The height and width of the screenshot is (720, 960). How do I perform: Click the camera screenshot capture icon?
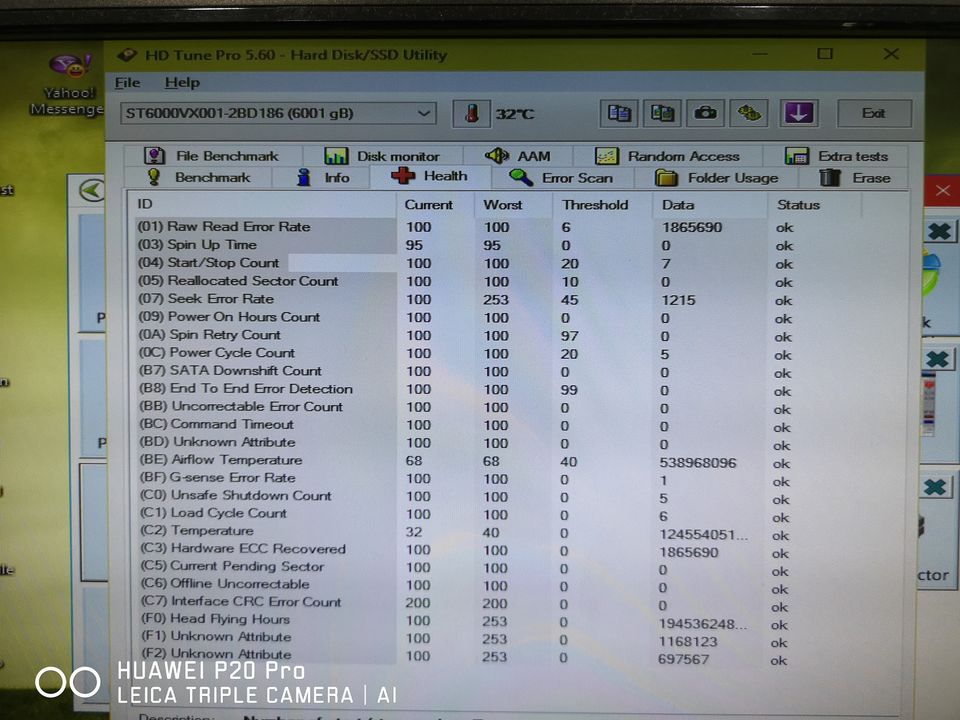[705, 112]
